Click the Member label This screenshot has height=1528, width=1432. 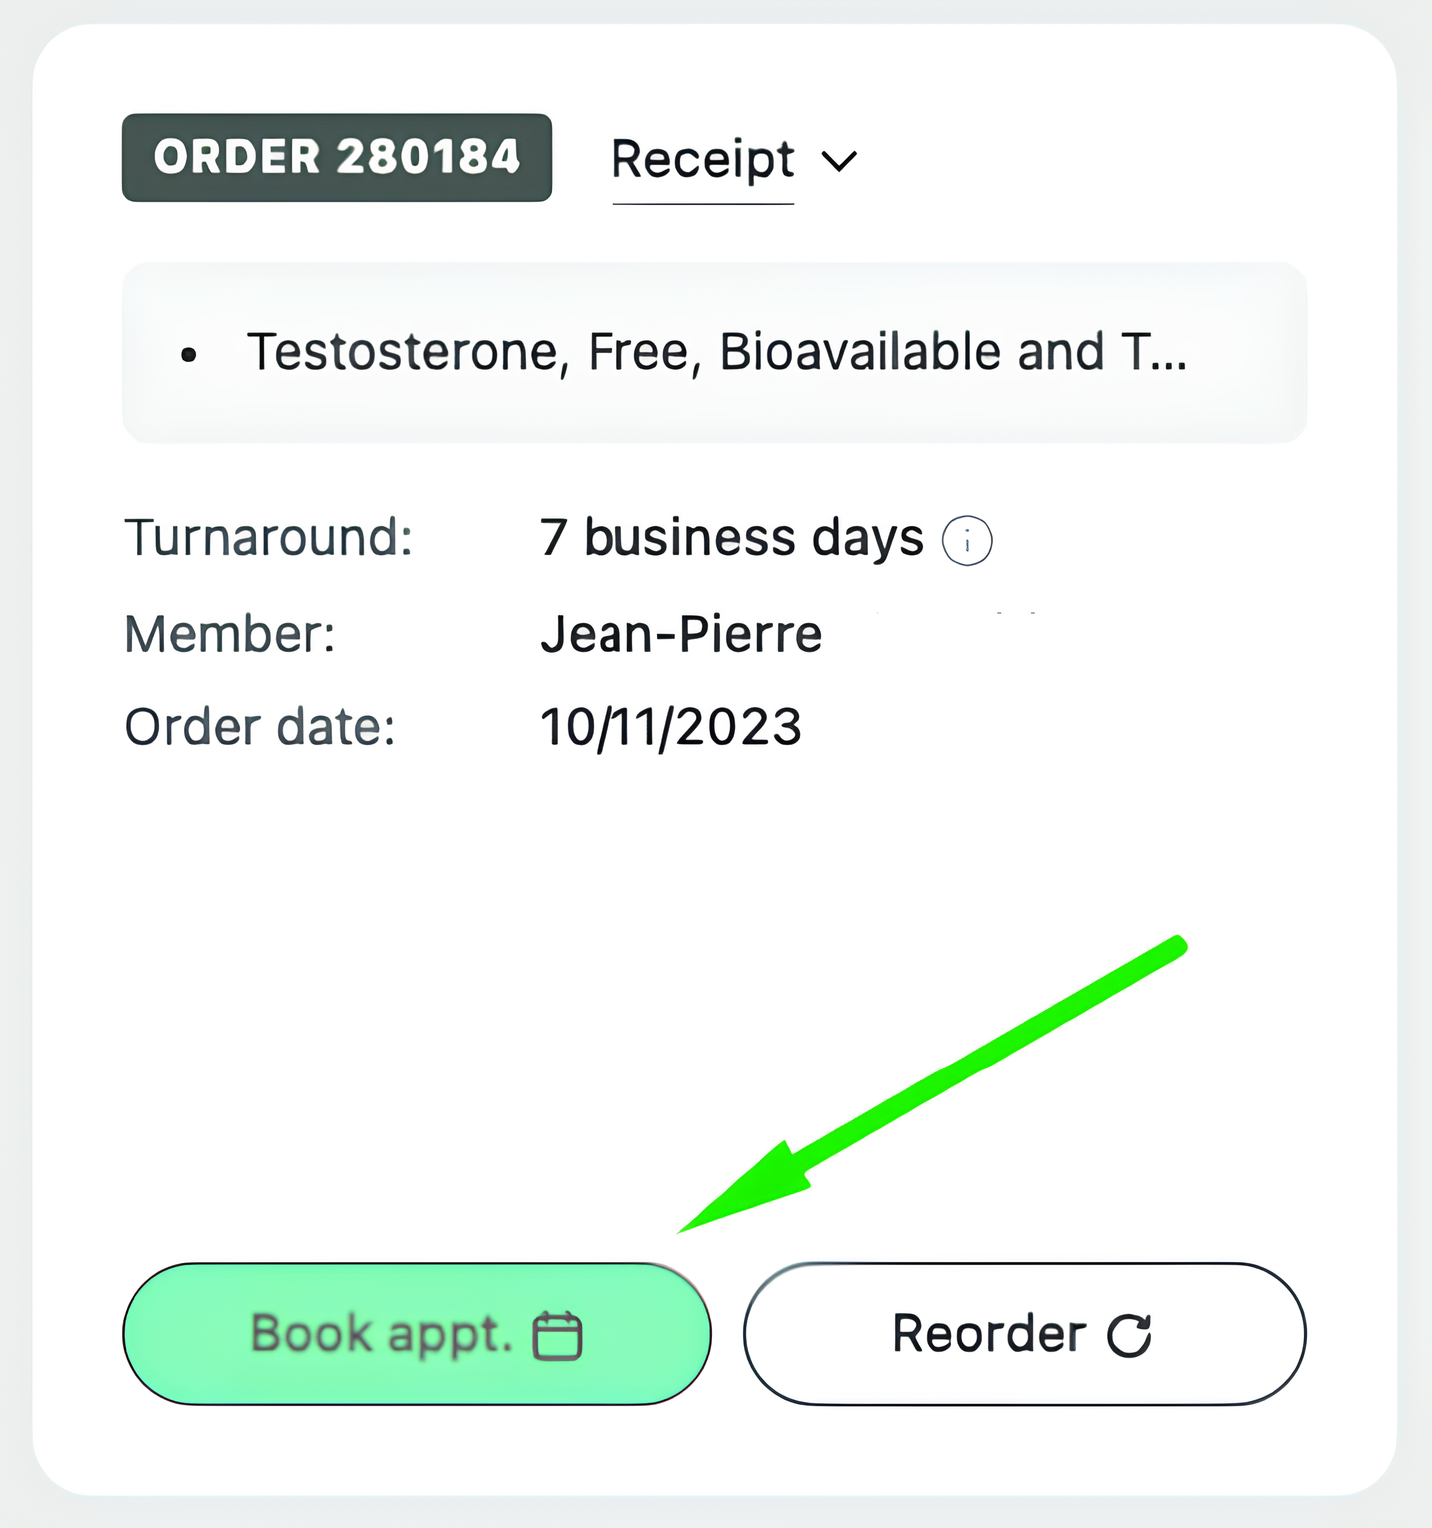[x=230, y=634]
